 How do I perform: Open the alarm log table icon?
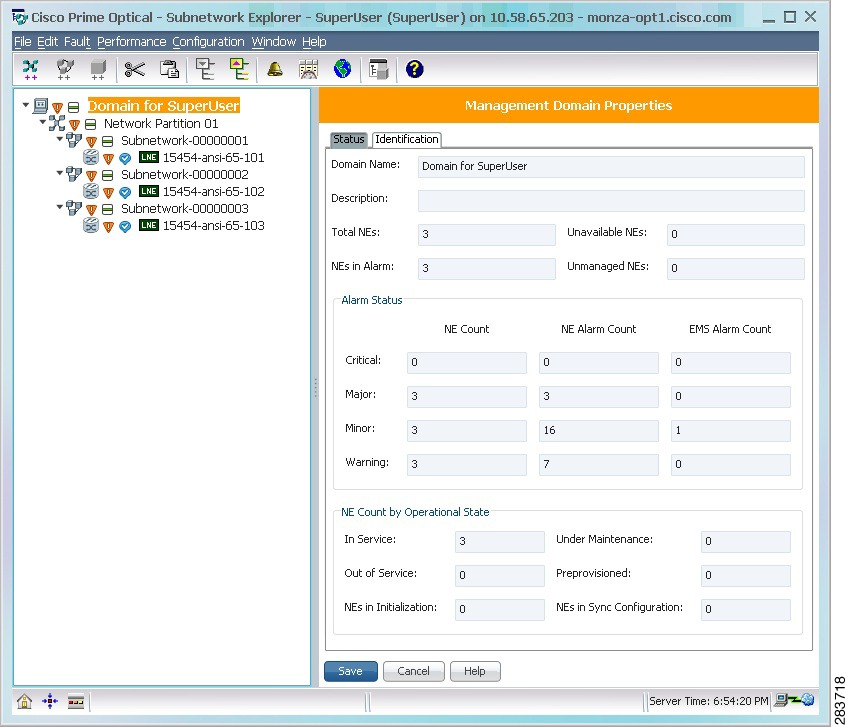308,69
